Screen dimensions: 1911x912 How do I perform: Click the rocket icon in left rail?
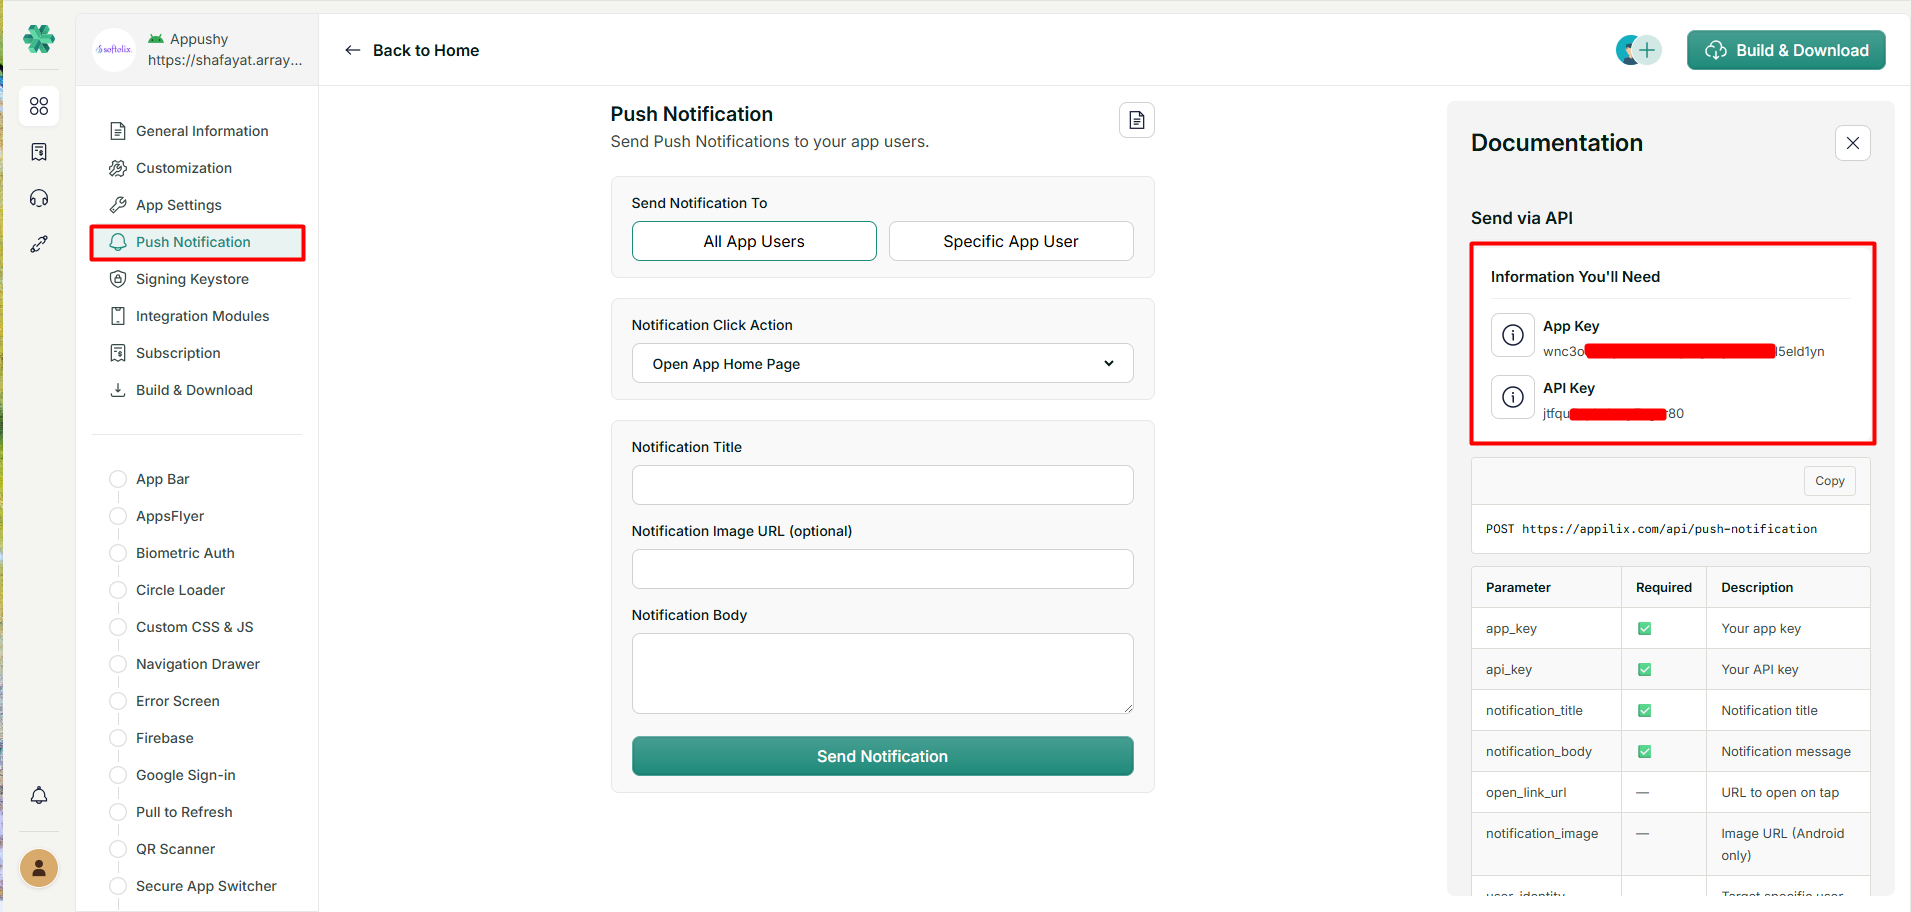(39, 244)
